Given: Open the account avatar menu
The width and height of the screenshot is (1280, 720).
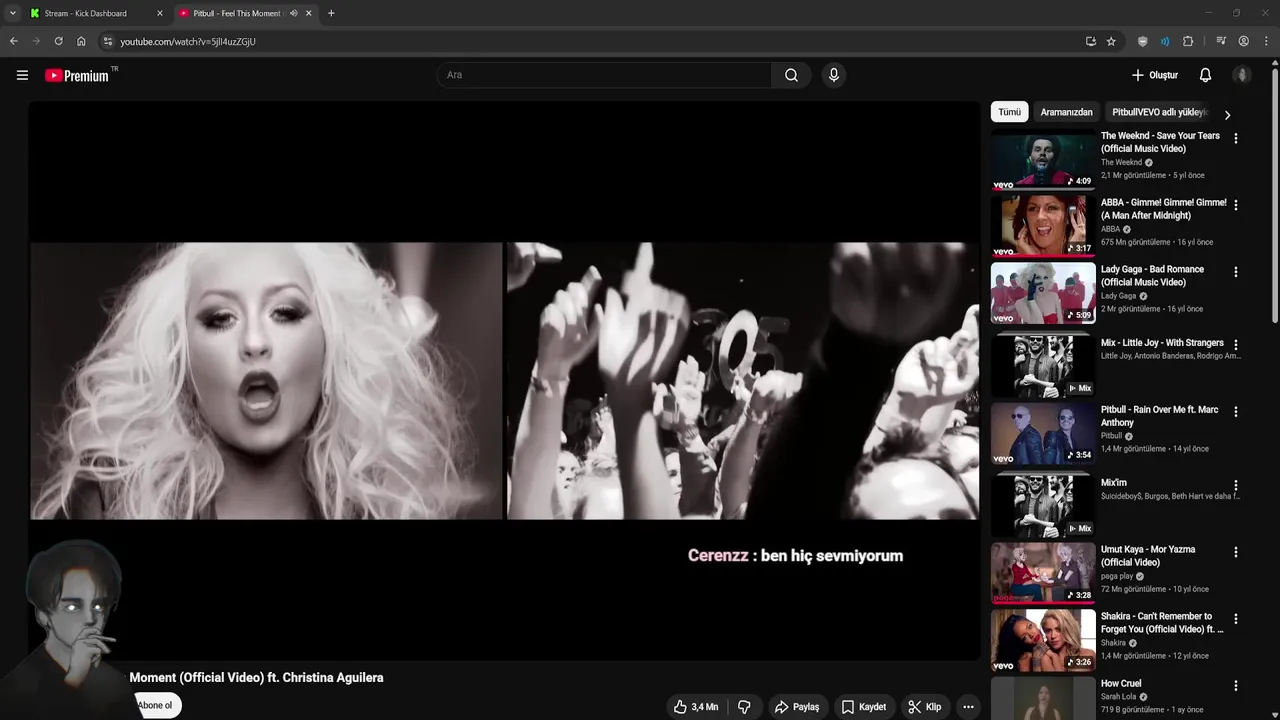Looking at the screenshot, I should point(1242,75).
